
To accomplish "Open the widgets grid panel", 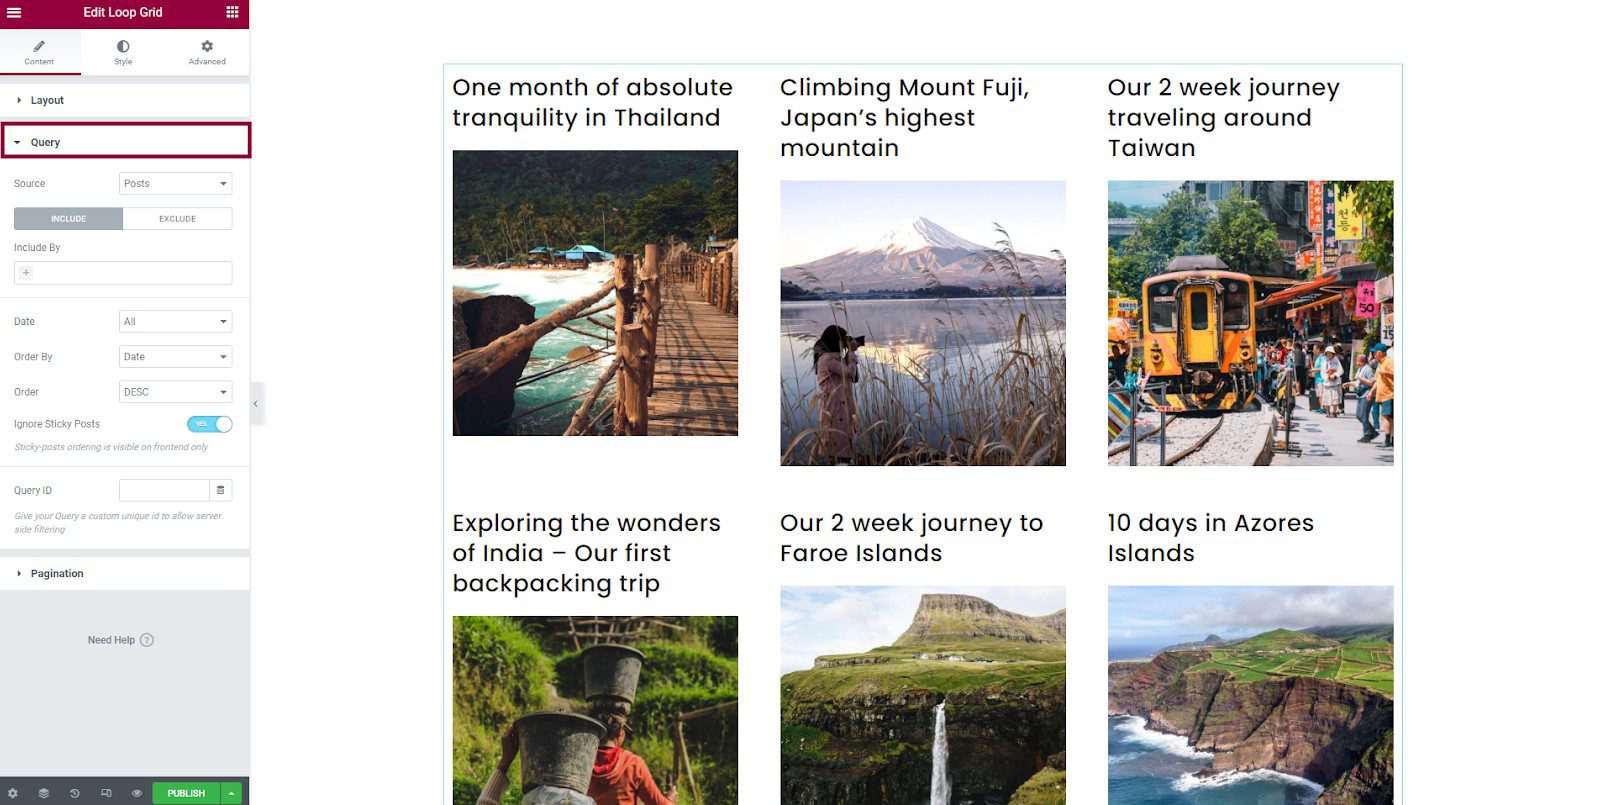I will click(232, 13).
